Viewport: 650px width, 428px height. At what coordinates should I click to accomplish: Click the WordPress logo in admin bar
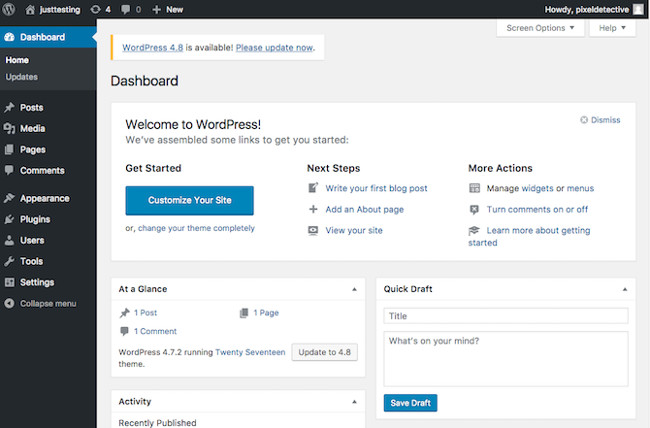[9, 9]
